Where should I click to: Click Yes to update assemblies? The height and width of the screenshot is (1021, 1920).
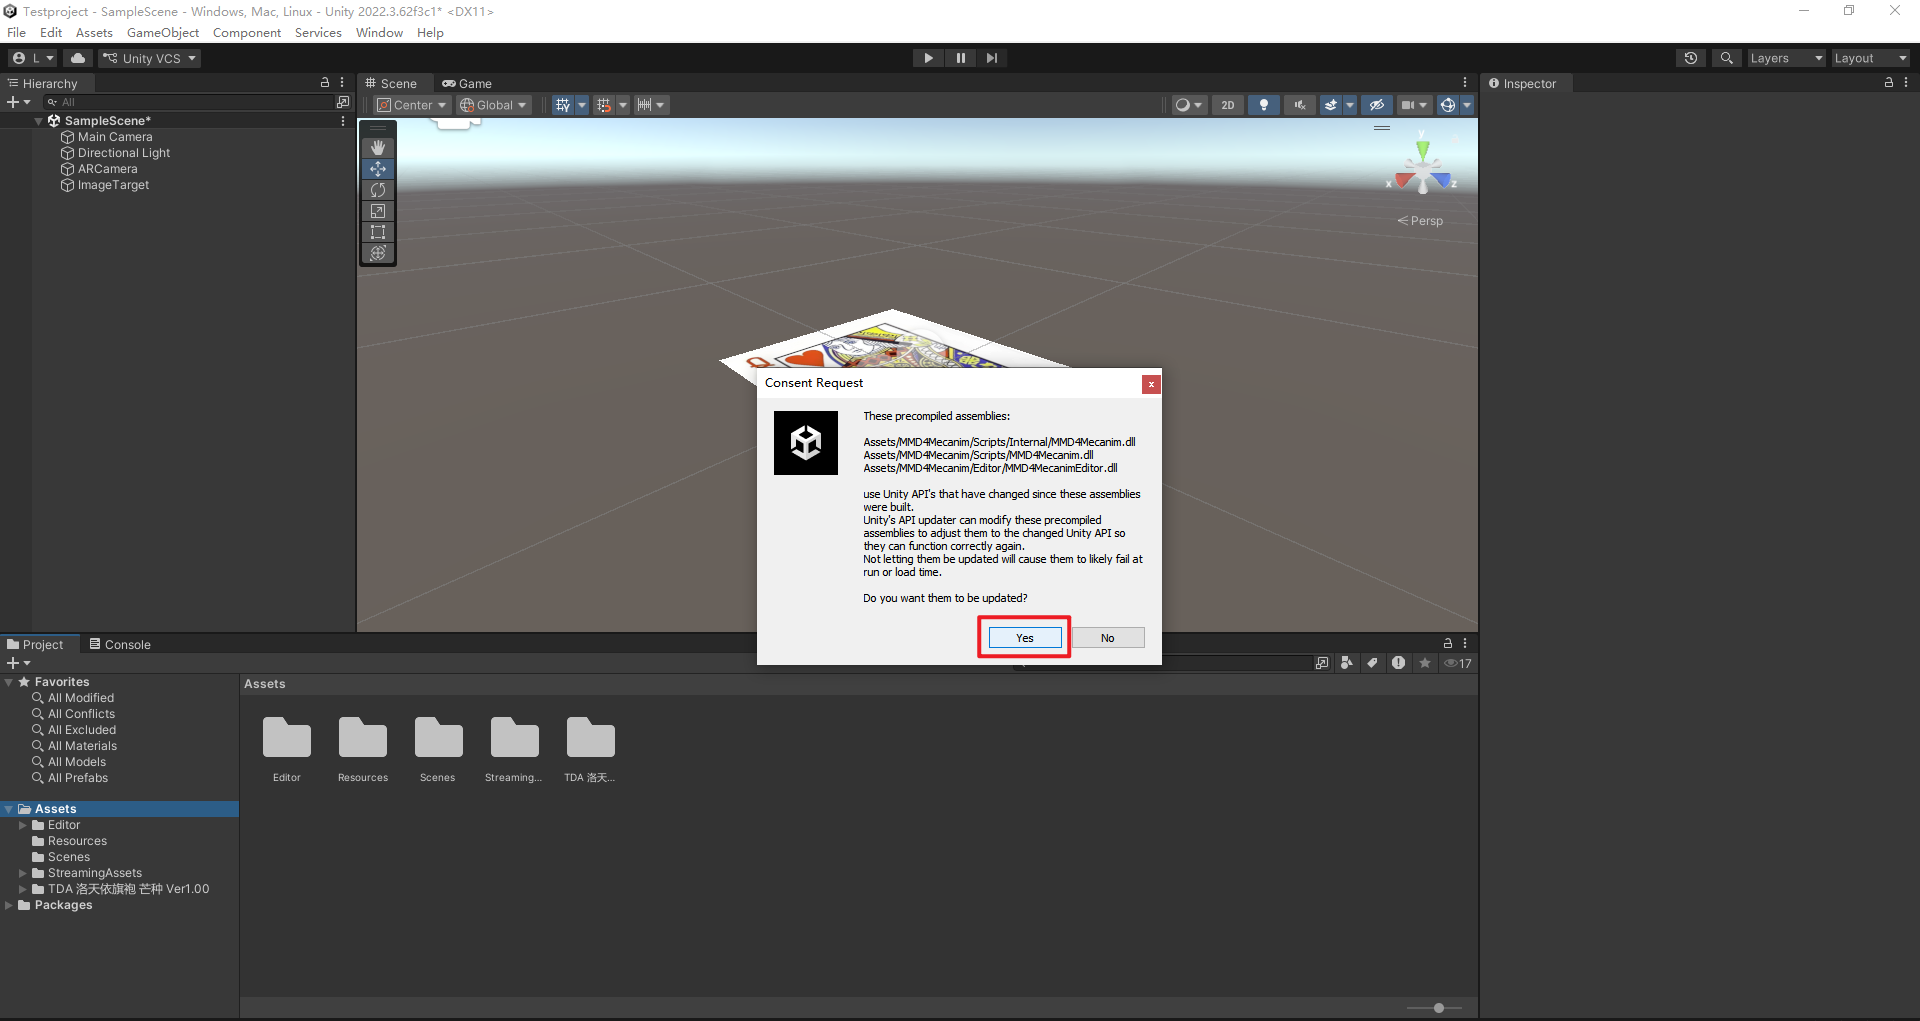pyautogui.click(x=1025, y=638)
